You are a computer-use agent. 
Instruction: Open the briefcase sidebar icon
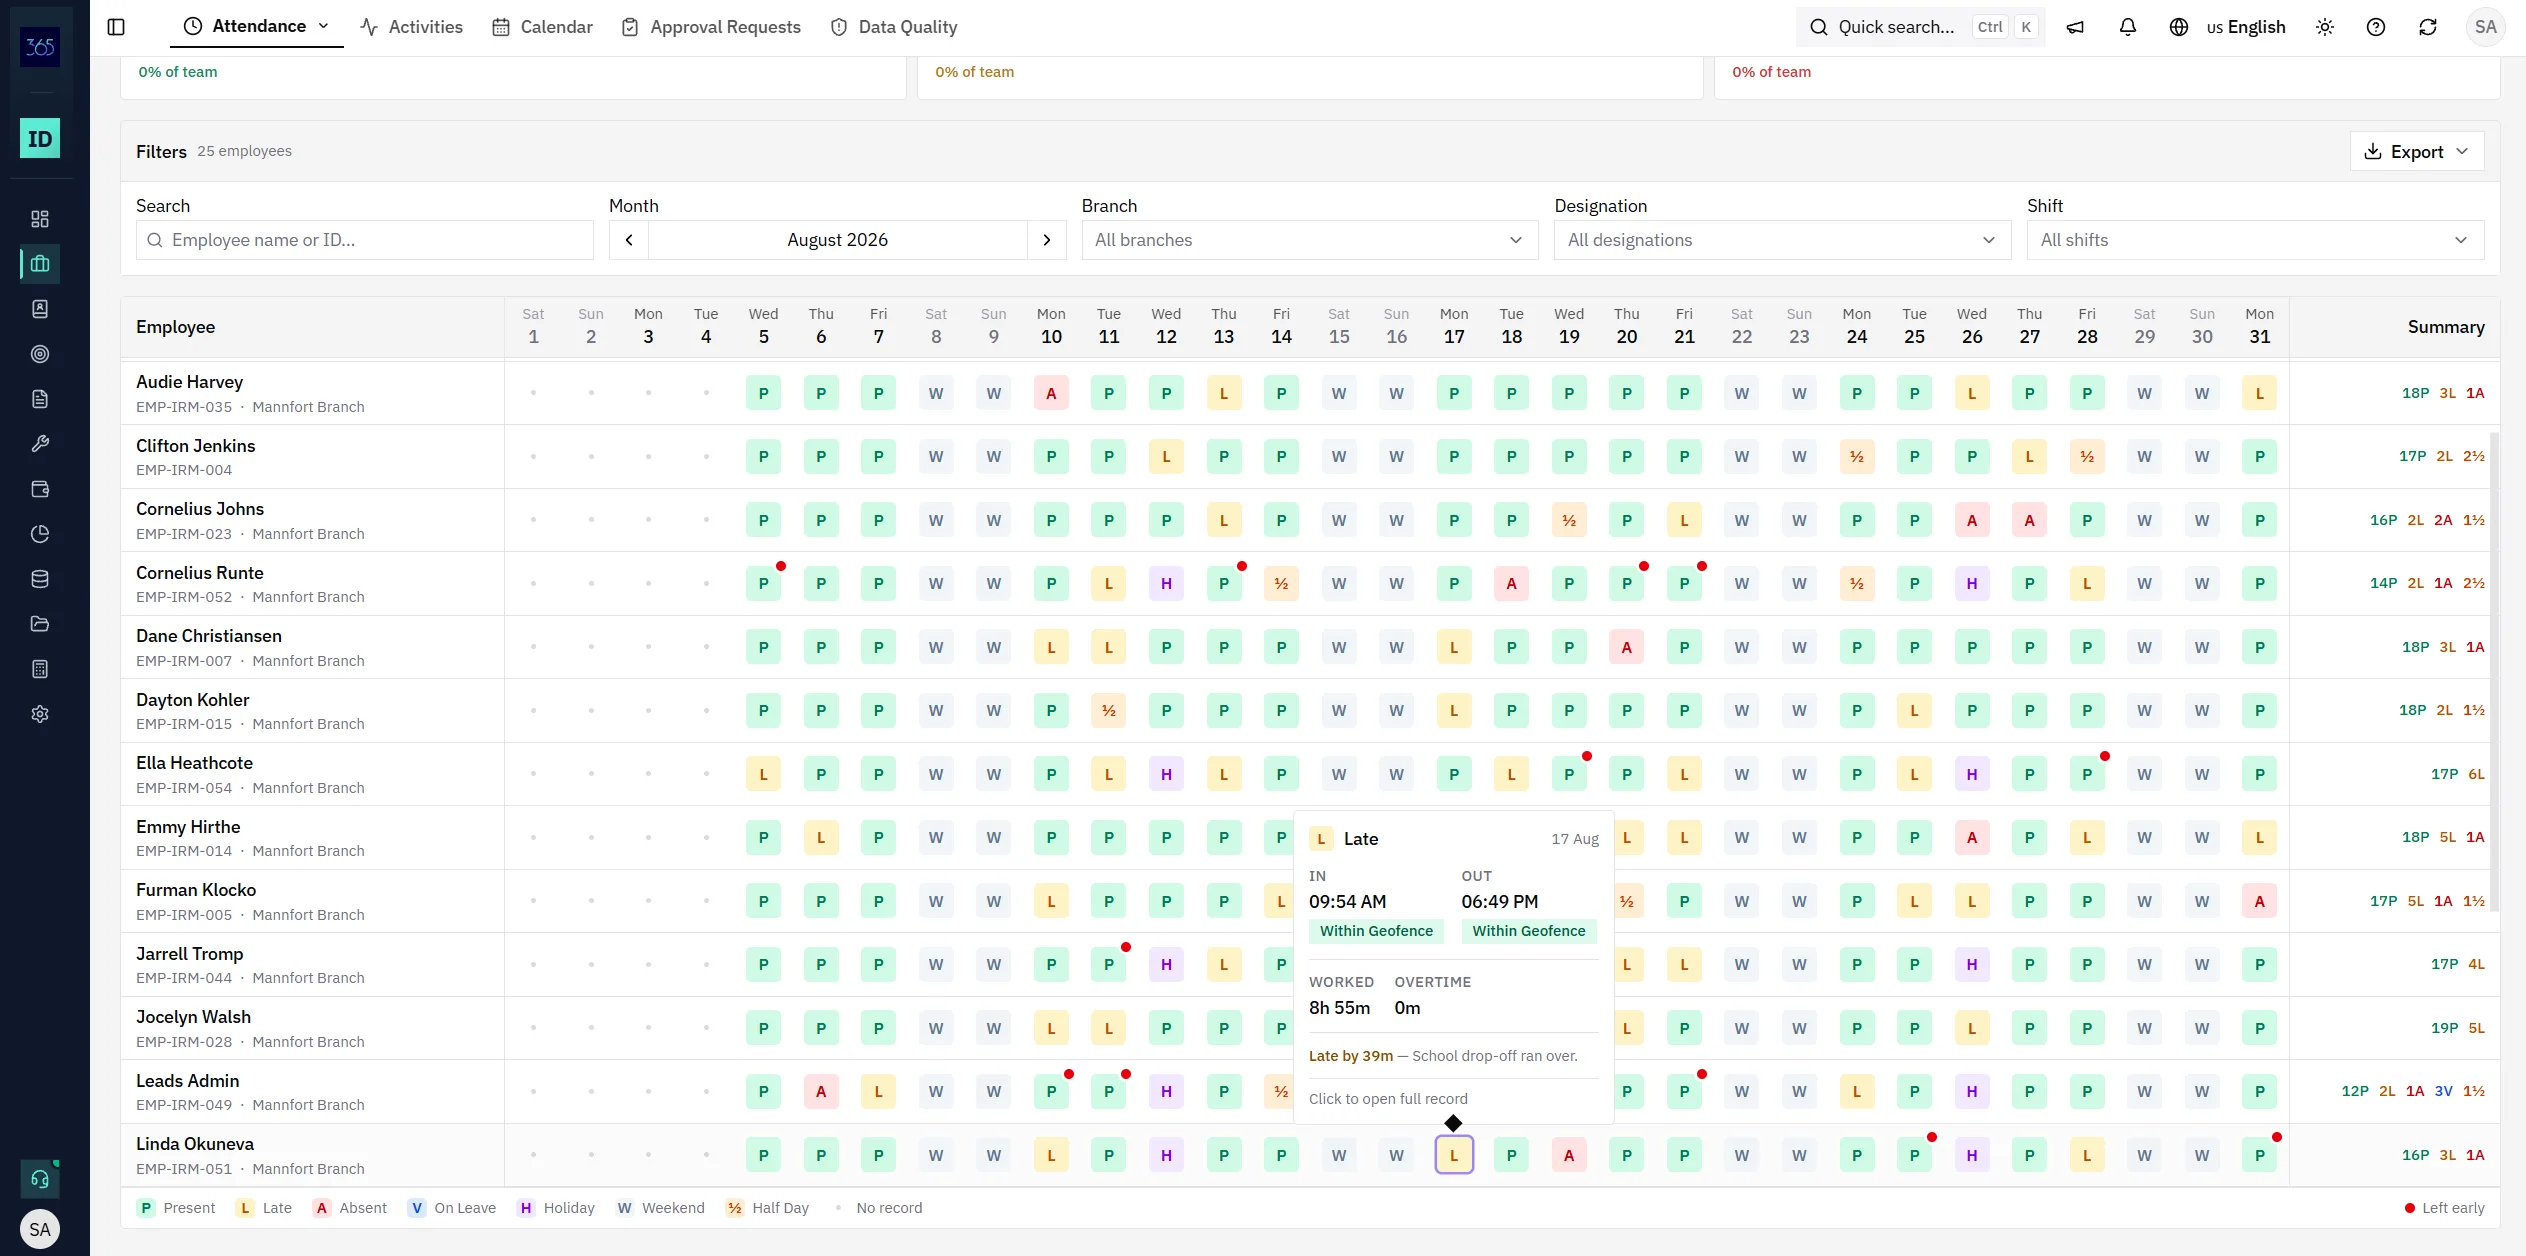pyautogui.click(x=40, y=264)
